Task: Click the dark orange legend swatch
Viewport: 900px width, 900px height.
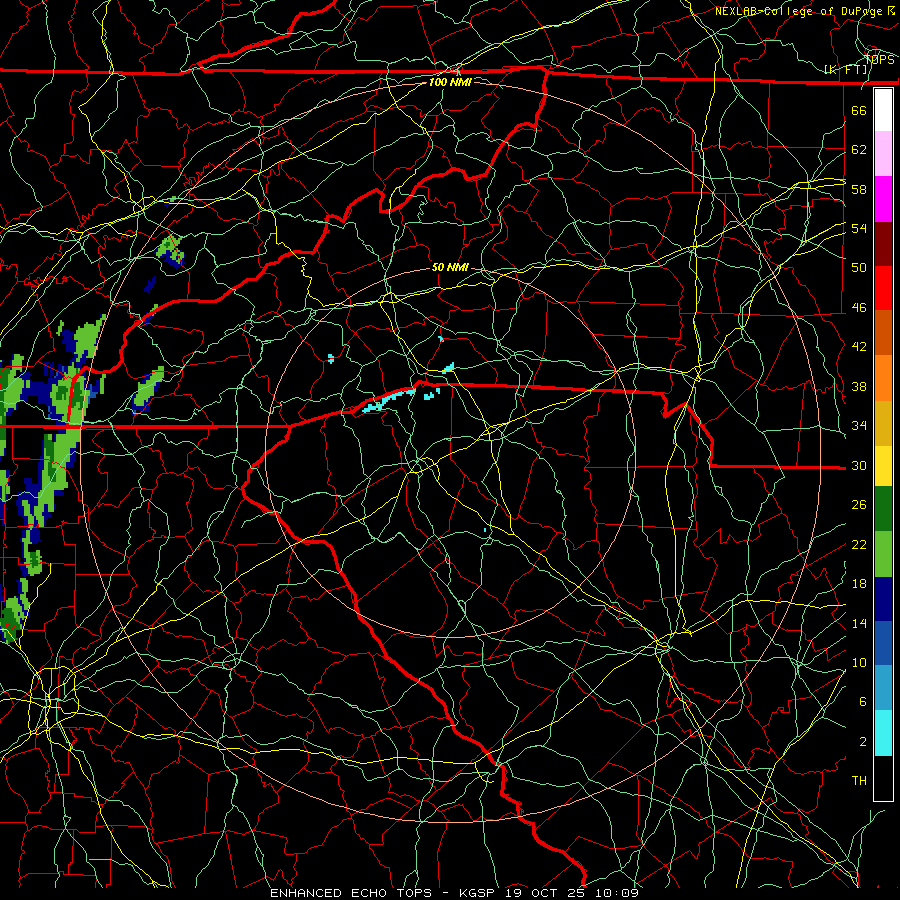Action: pyautogui.click(x=883, y=333)
